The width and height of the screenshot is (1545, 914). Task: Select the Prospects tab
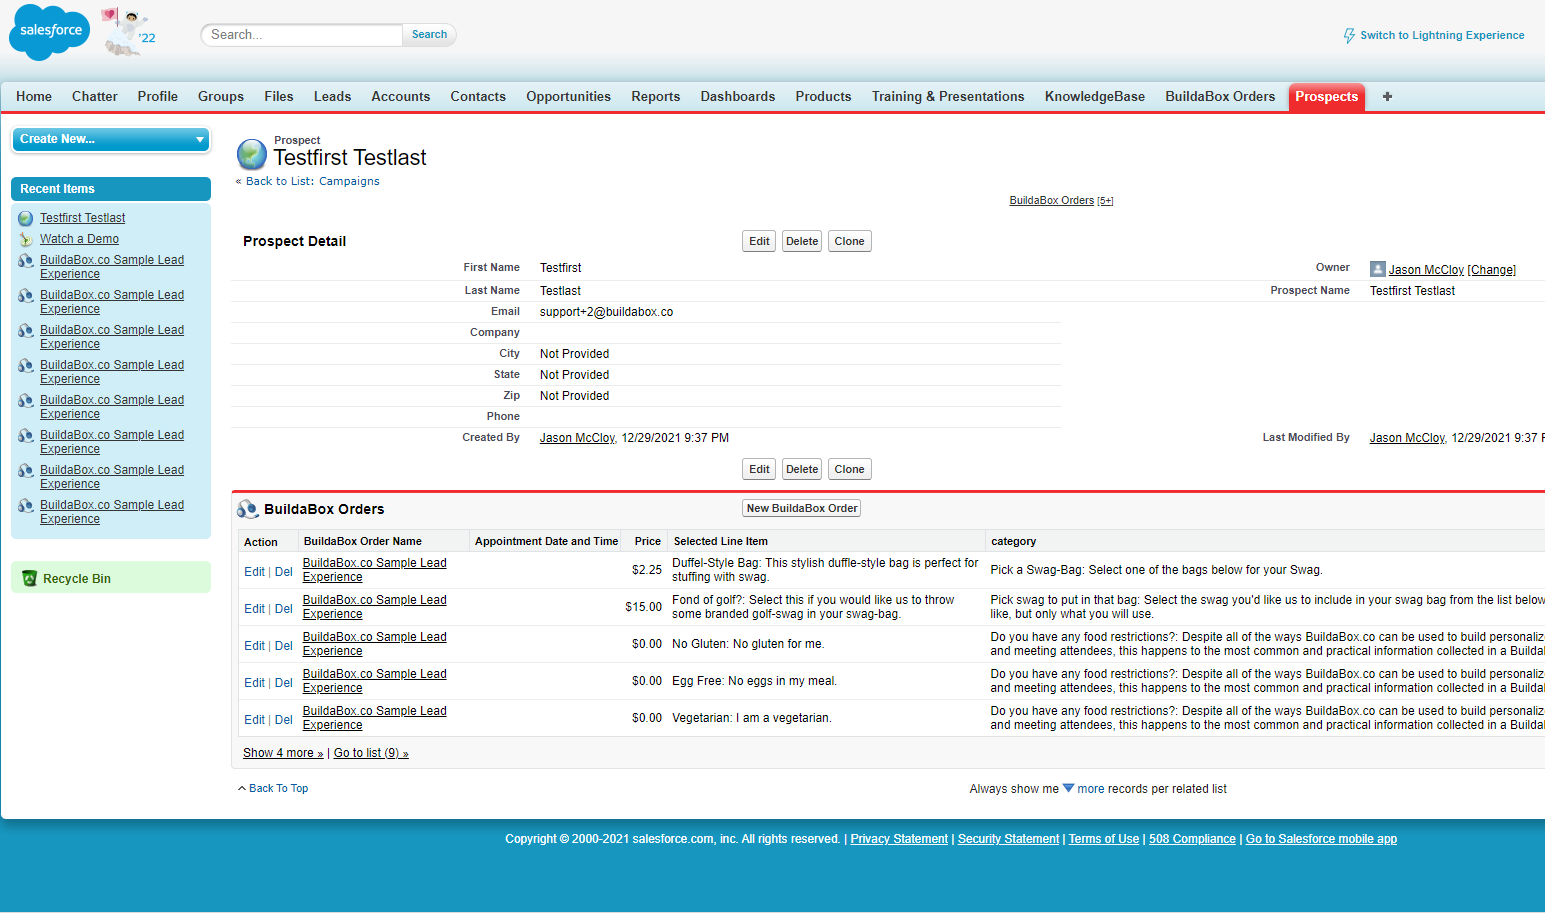click(x=1326, y=97)
